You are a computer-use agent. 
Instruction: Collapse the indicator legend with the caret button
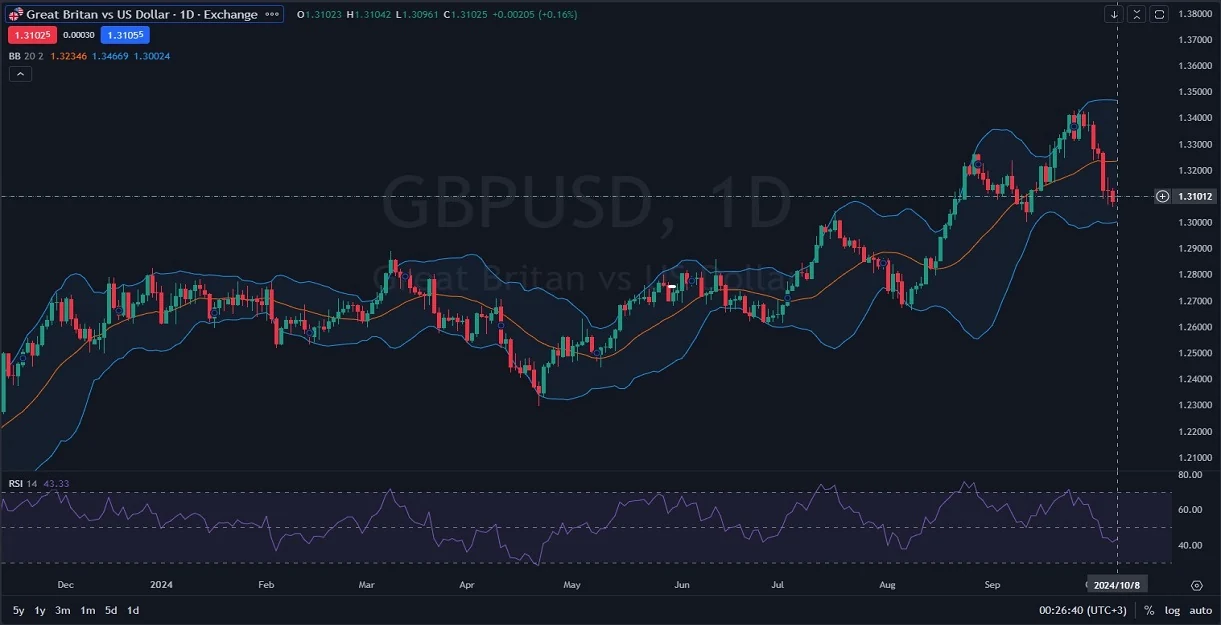tap(20, 74)
